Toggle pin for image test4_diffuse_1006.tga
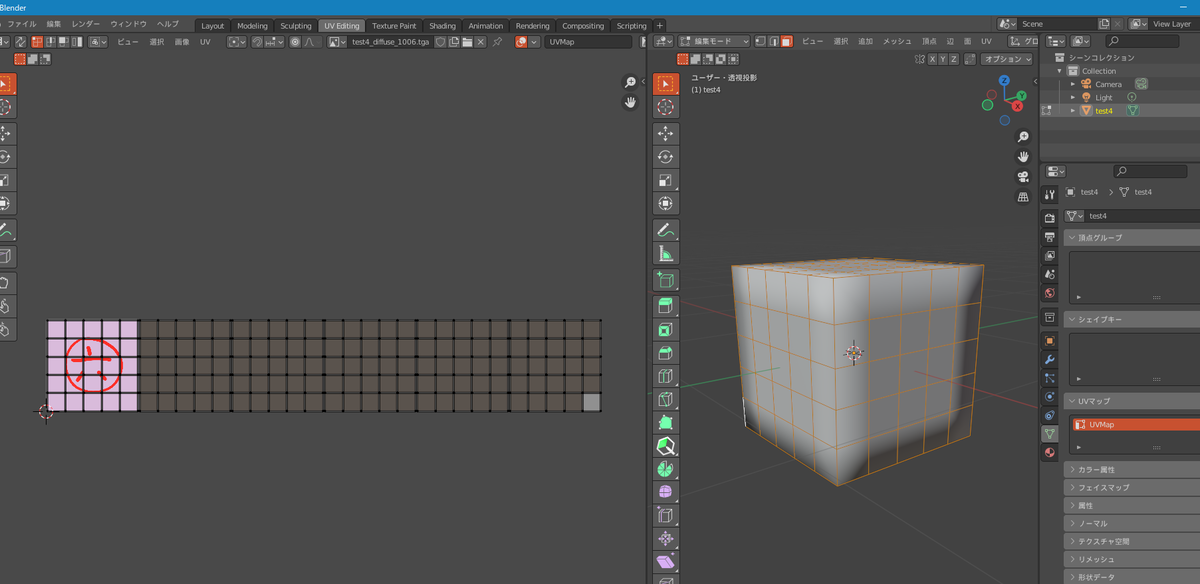Viewport: 1200px width, 584px height. (497, 41)
